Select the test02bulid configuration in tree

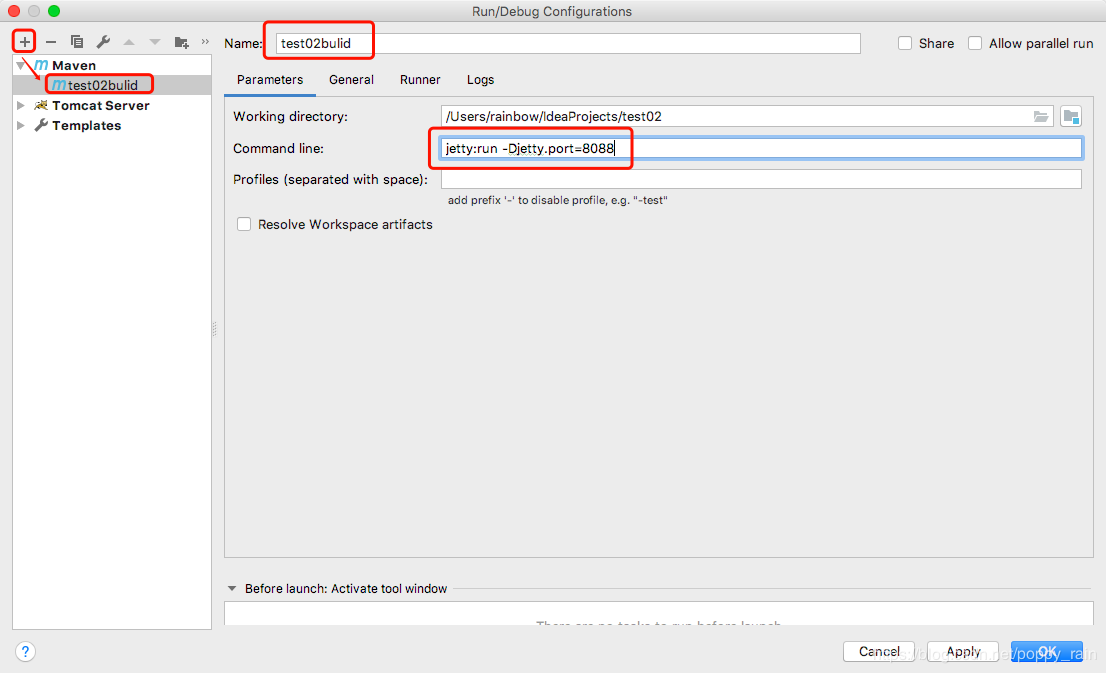click(x=111, y=85)
